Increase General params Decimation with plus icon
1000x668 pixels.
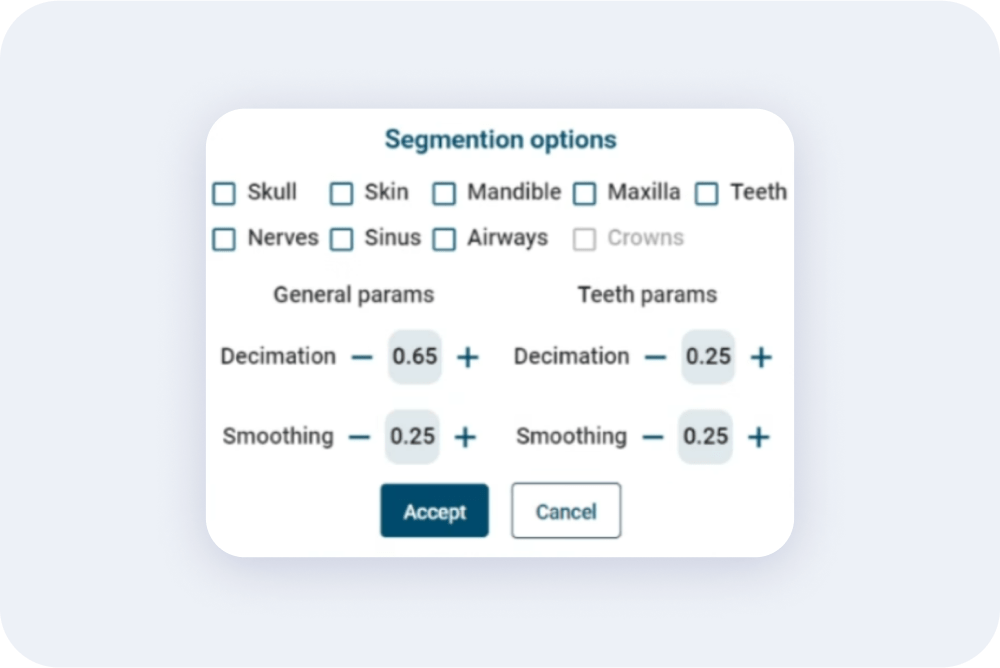(467, 357)
